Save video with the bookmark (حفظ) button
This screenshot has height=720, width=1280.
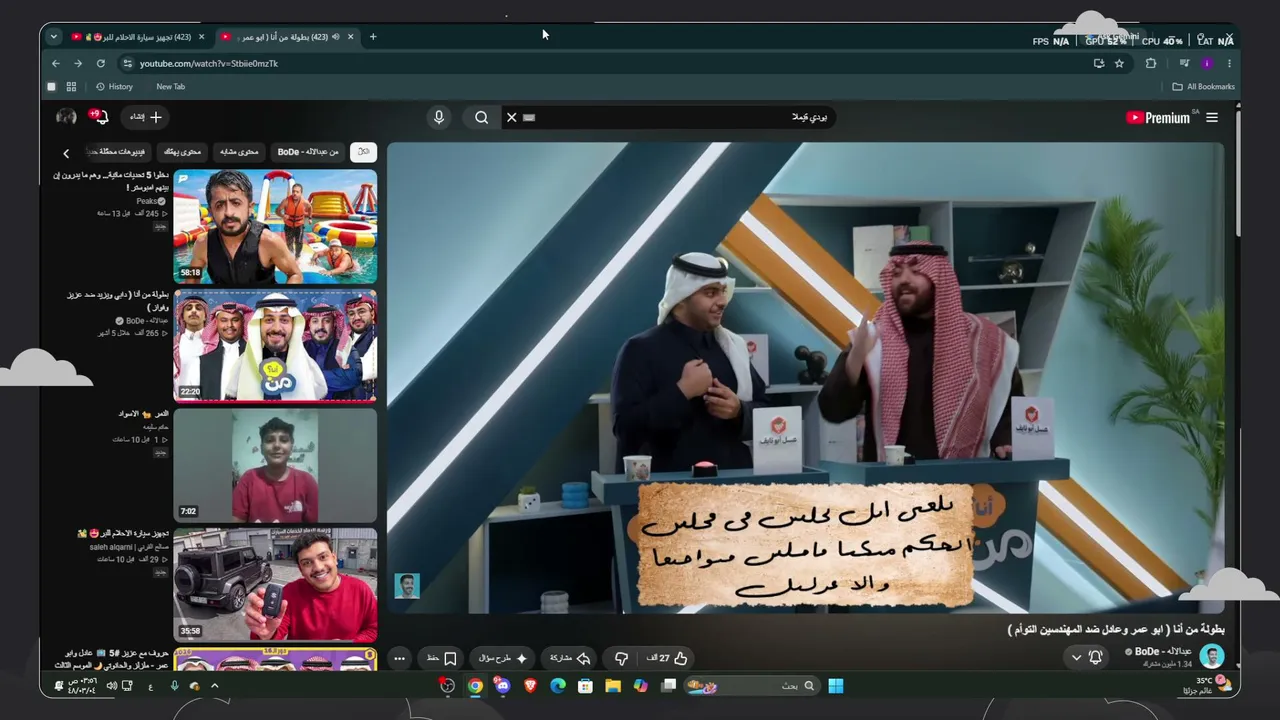click(x=441, y=658)
